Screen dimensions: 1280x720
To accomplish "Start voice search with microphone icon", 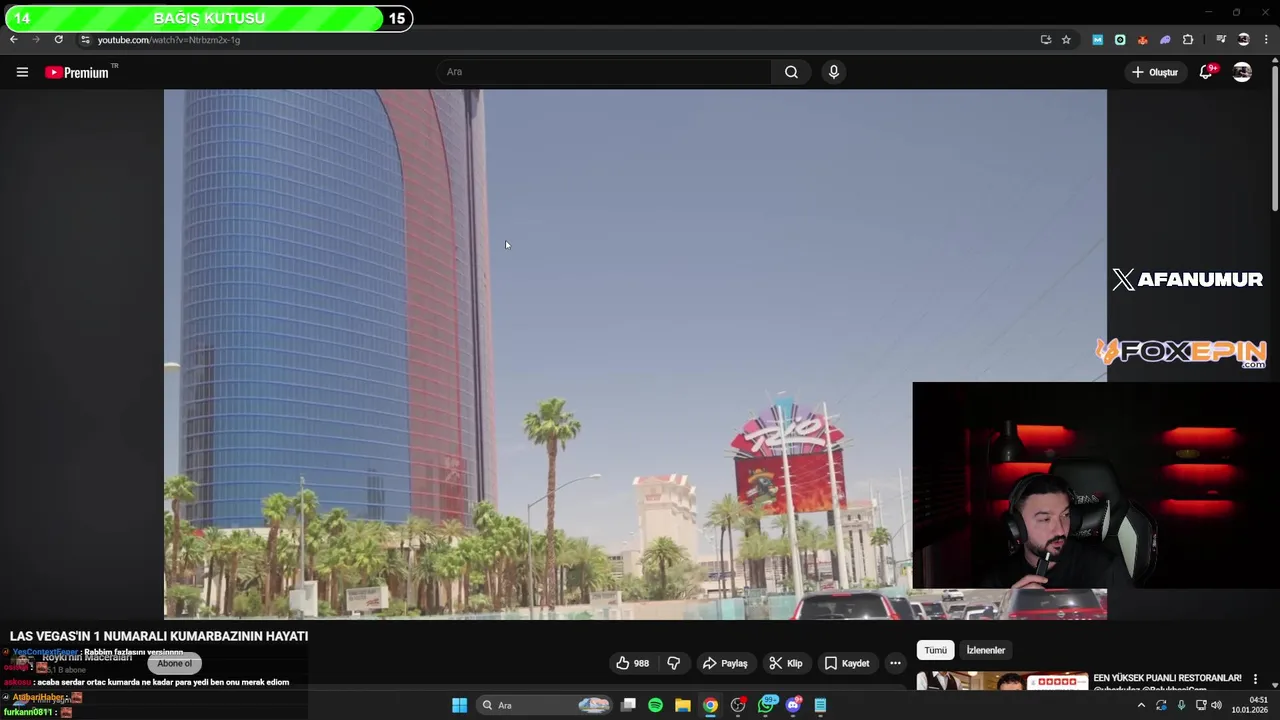I will click(x=833, y=72).
